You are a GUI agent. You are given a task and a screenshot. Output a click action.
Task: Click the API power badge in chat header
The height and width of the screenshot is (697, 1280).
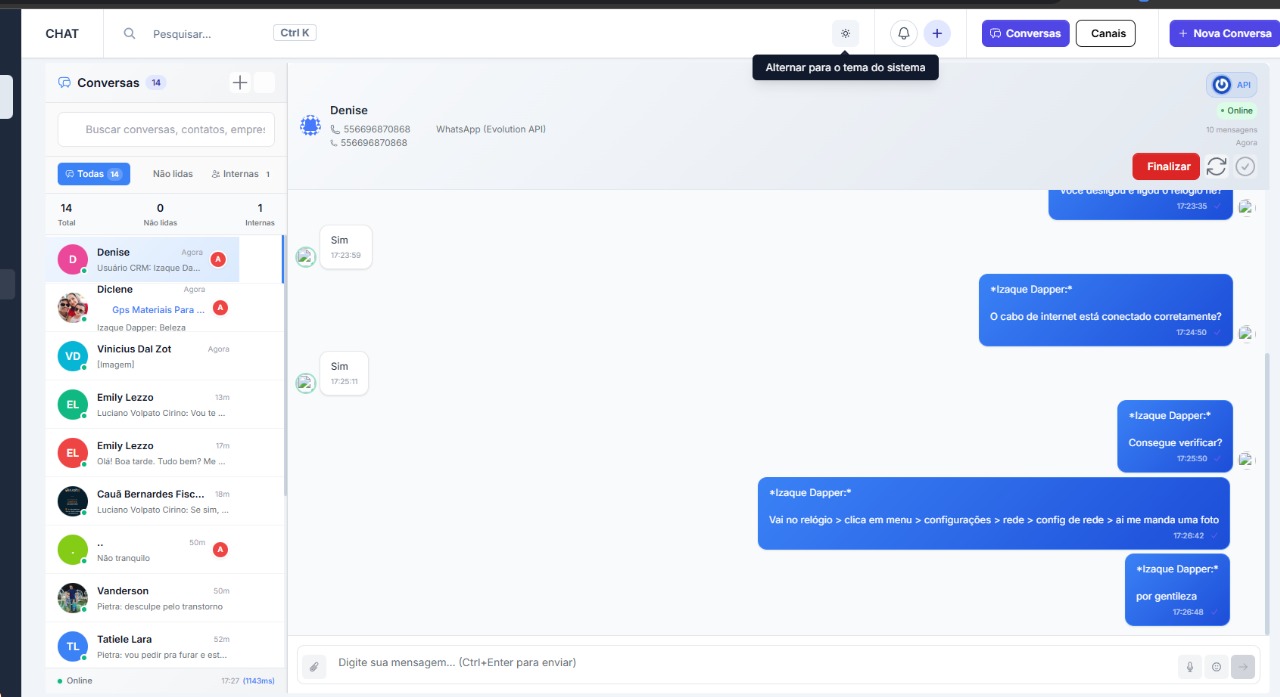point(1231,85)
